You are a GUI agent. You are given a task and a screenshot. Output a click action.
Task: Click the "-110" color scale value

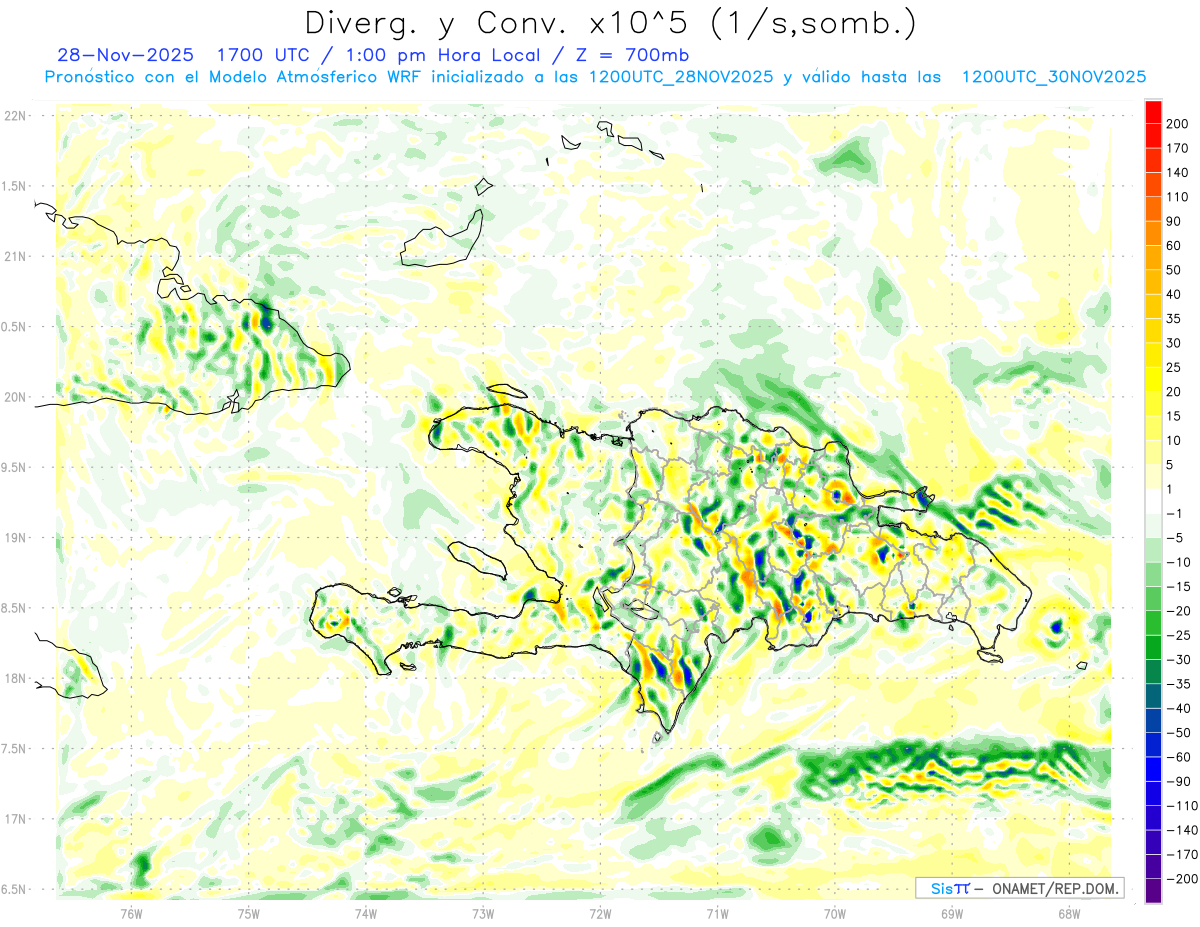1181,805
